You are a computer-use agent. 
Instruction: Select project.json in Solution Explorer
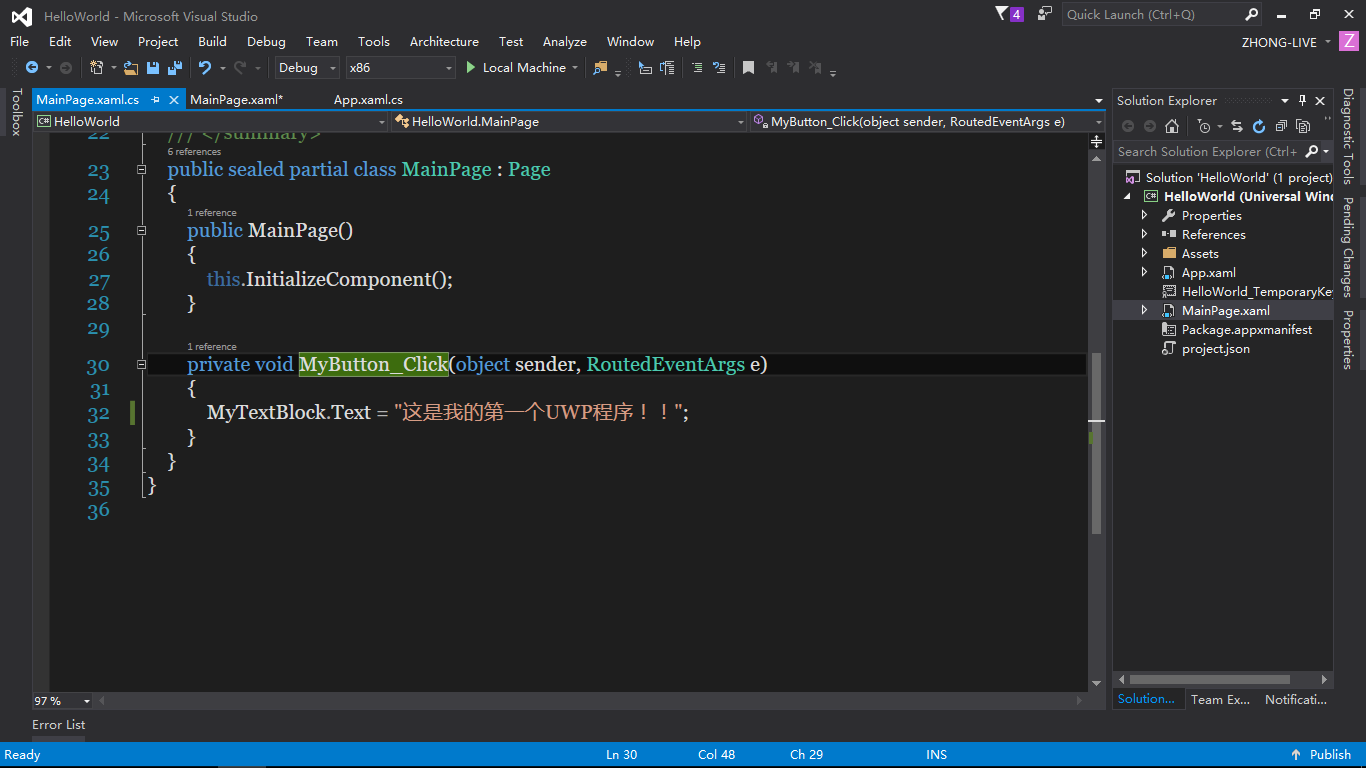pos(1215,349)
